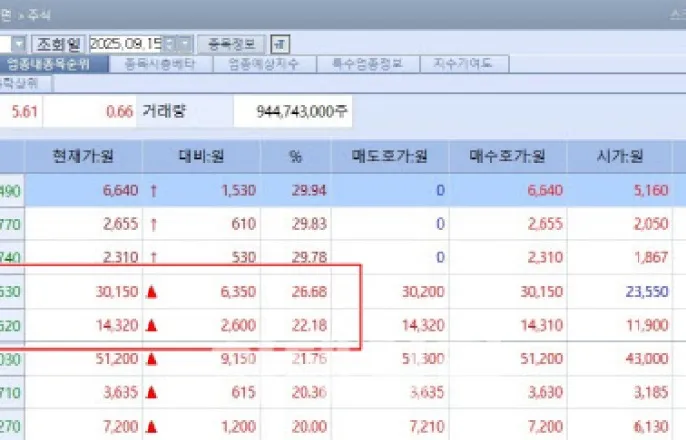Click the 대비:원 column header

tap(201, 156)
